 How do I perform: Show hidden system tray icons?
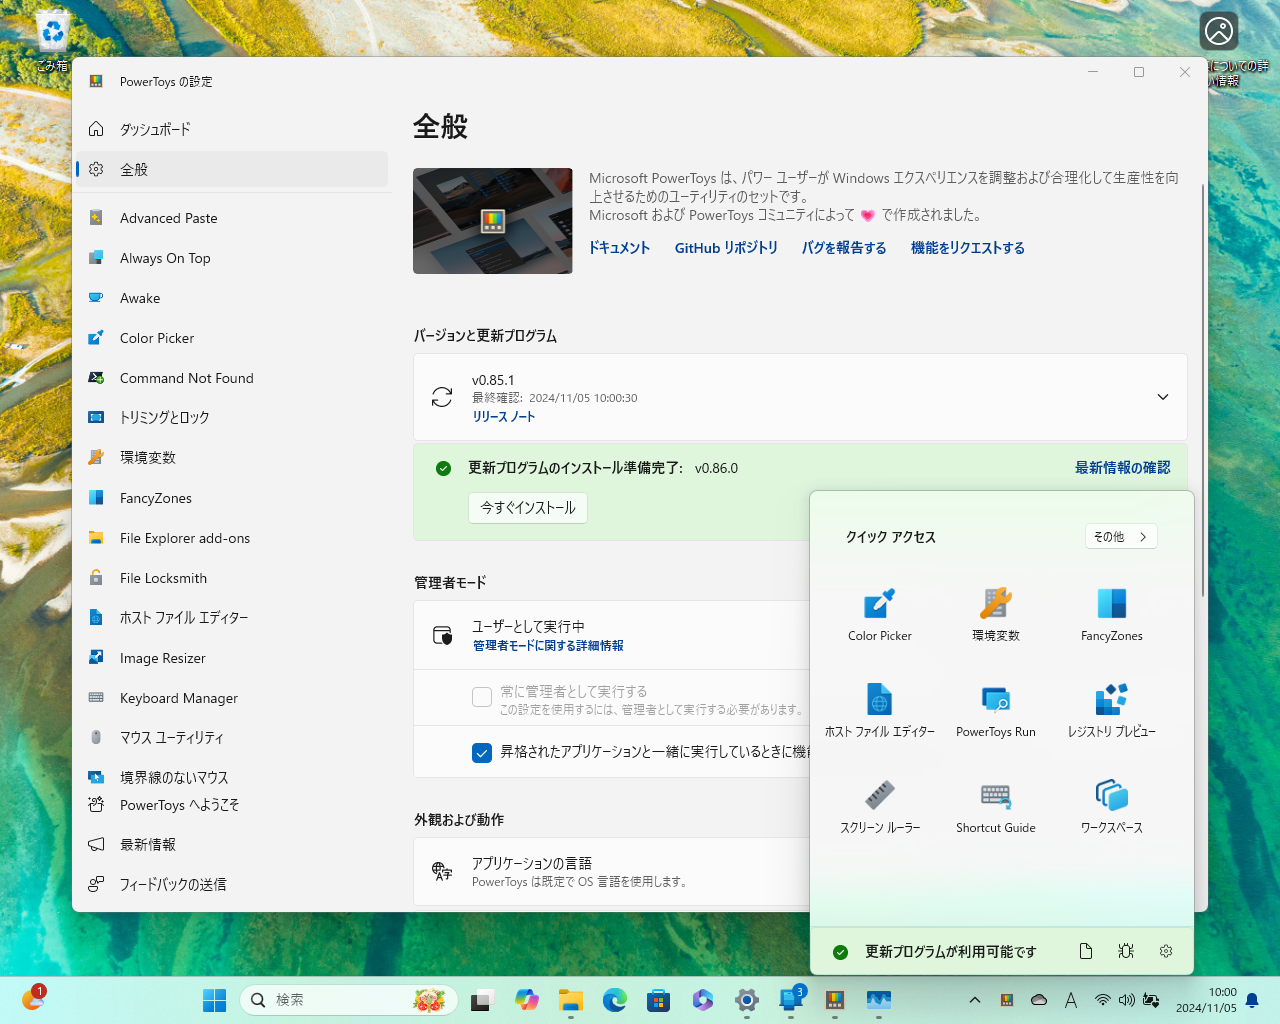[x=975, y=1000]
